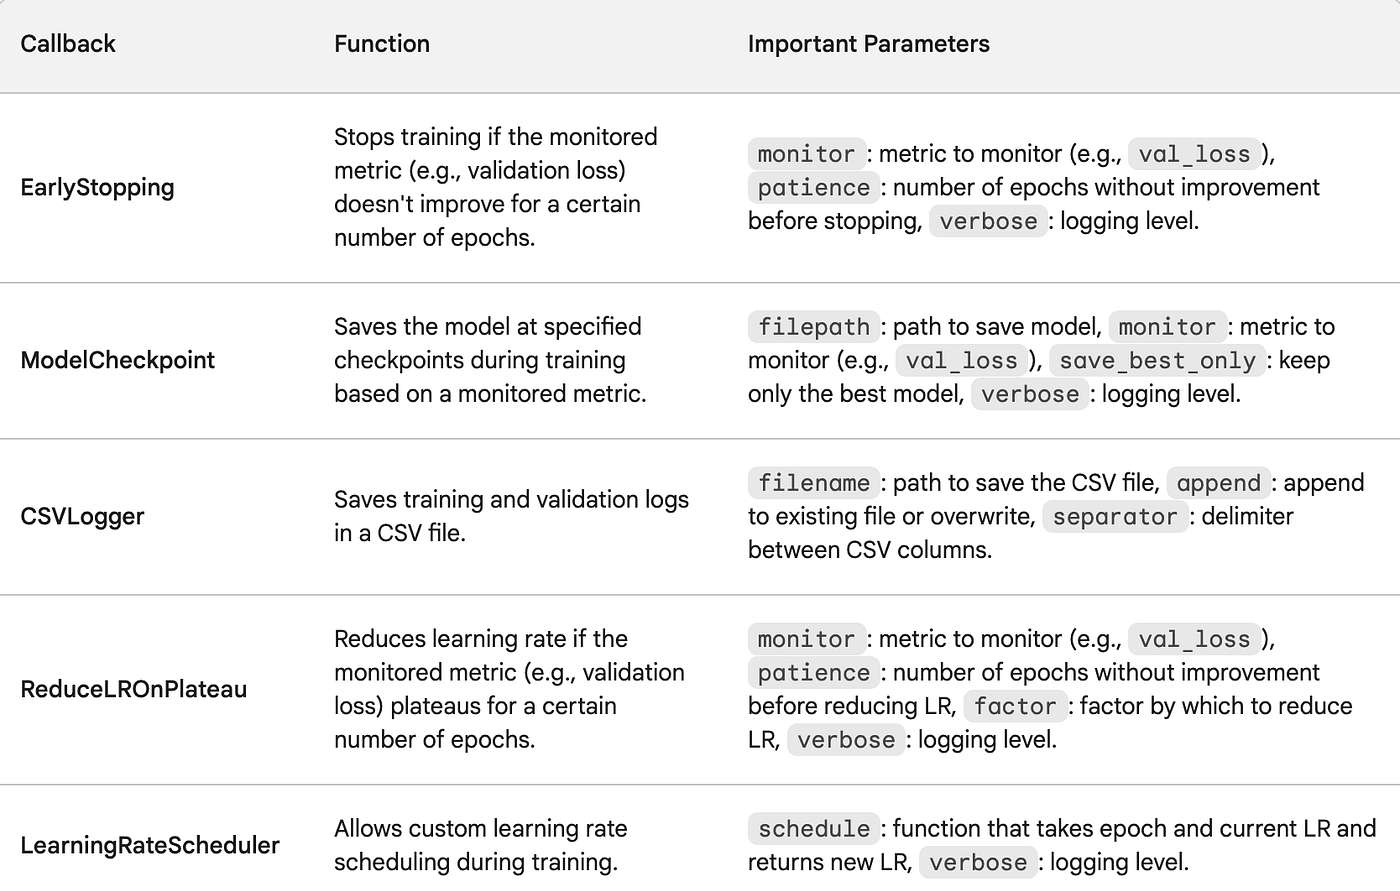Click the append code tag
Image resolution: width=1400 pixels, height=891 pixels.
click(x=1218, y=483)
